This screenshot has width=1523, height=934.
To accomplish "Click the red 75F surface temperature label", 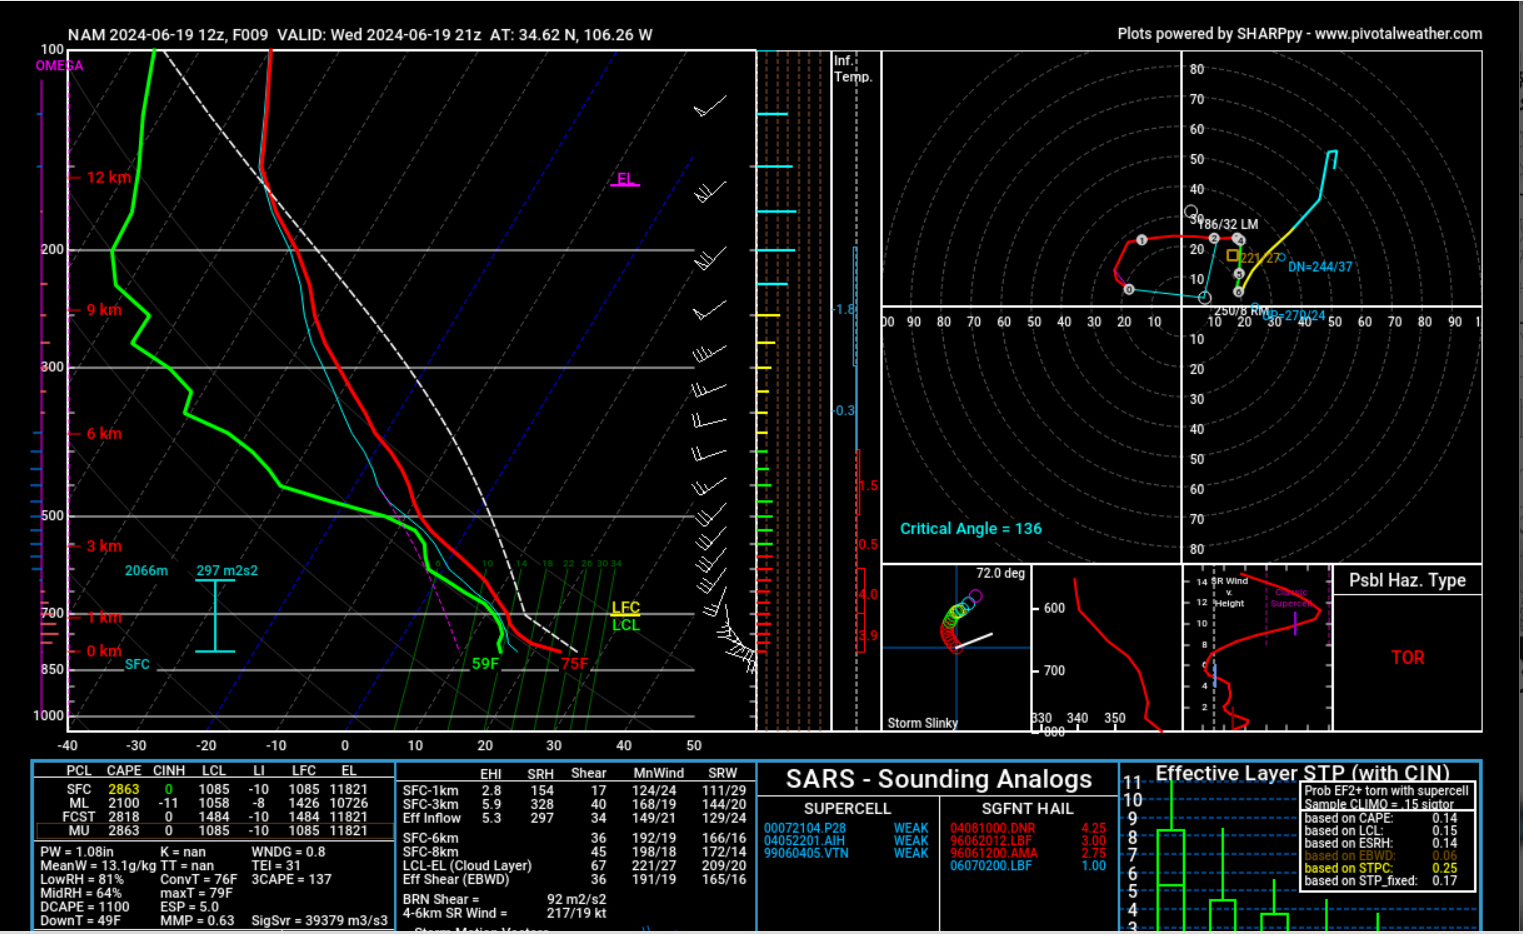I will click(x=574, y=664).
